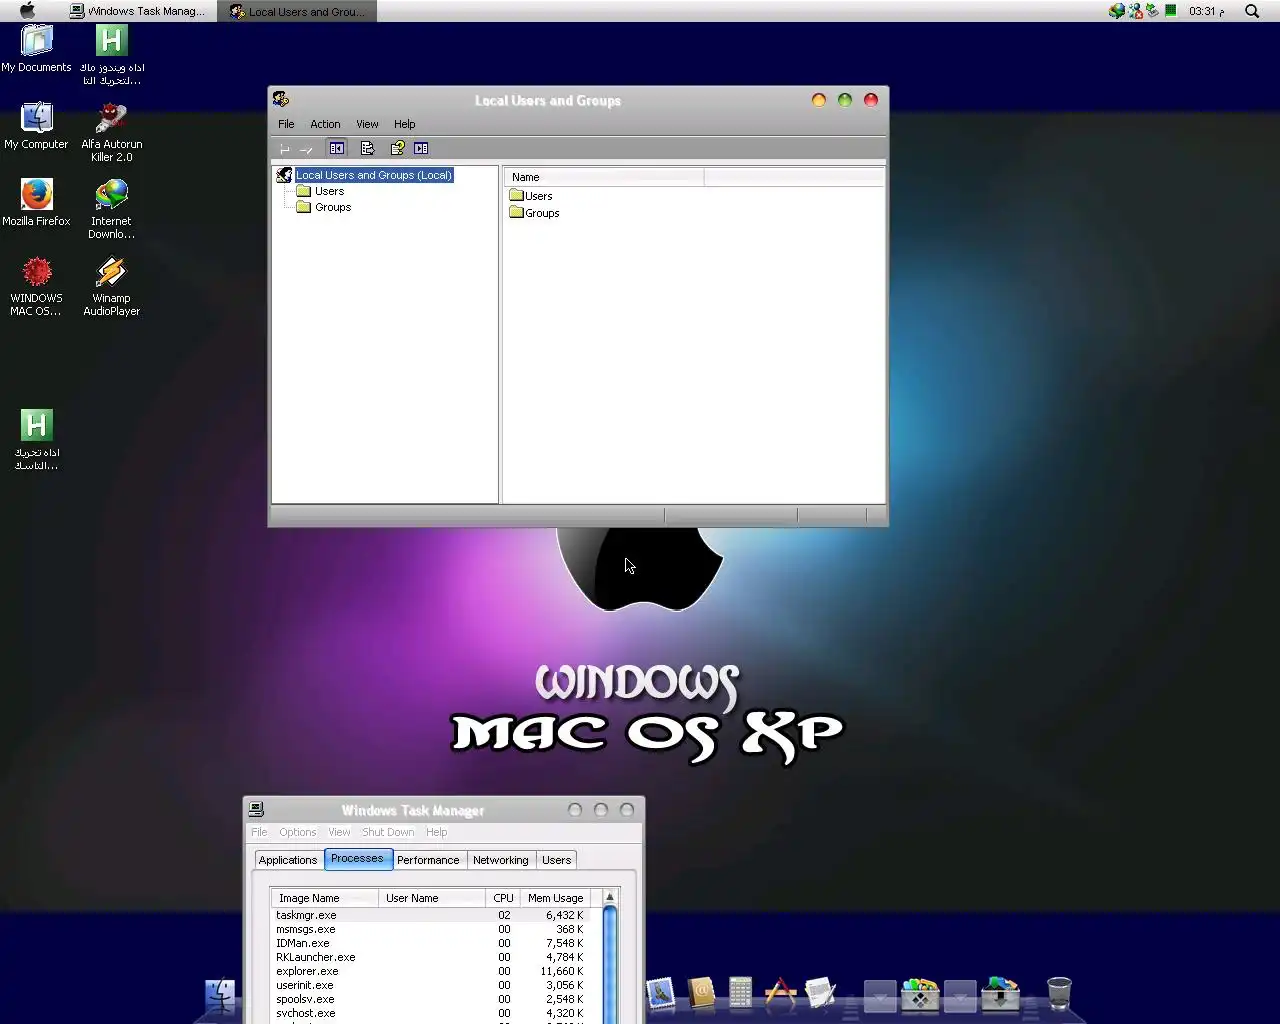Toggle the Show/Hide Action Pane toolbar icon
Screen dimensions: 1280x1024
421,148
